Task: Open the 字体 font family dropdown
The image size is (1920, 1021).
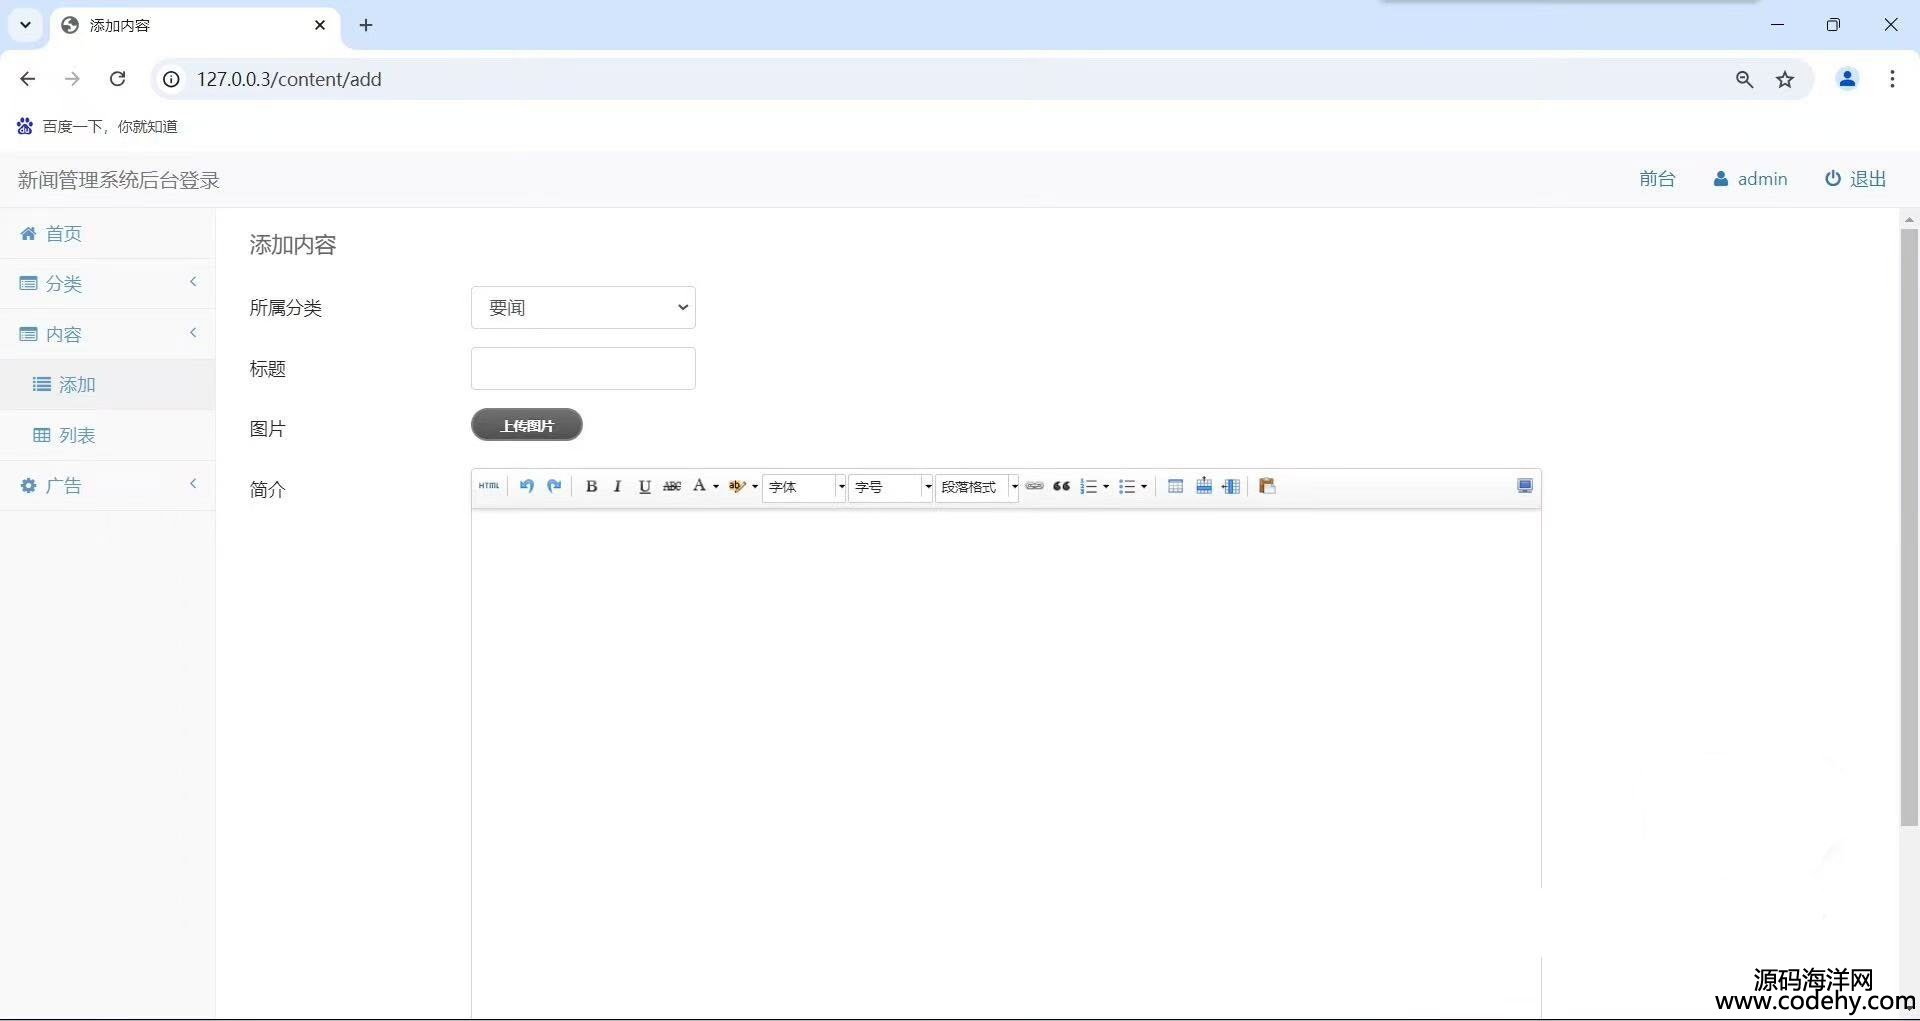Action: point(805,487)
